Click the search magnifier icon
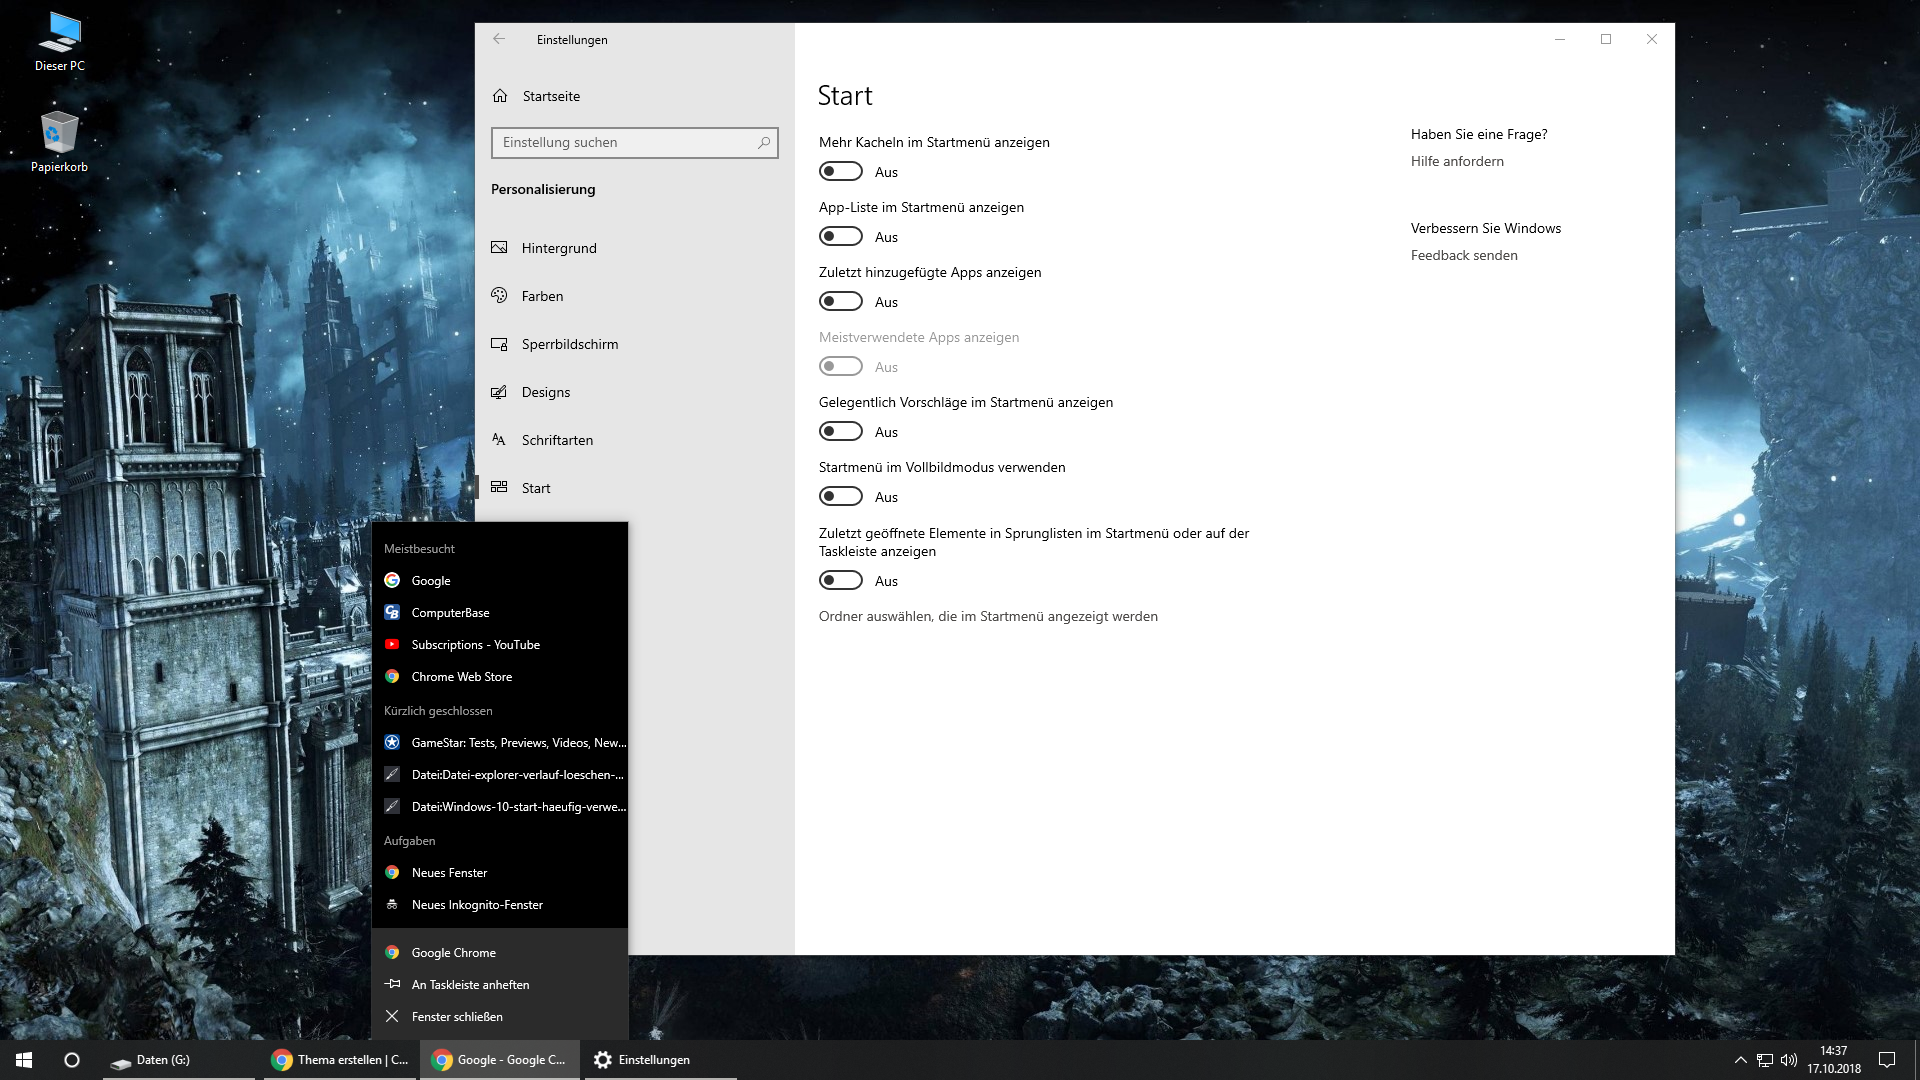The image size is (1920, 1080). point(764,143)
